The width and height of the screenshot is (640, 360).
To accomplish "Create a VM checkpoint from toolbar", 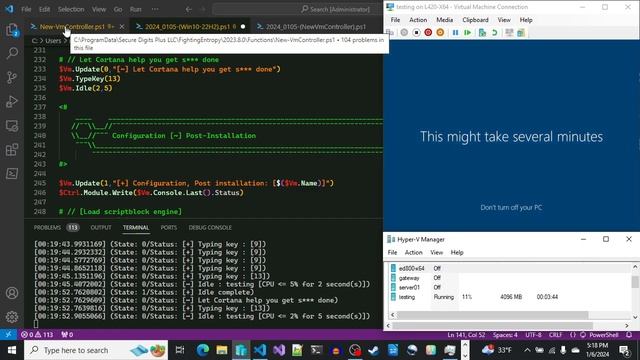I will [482, 33].
